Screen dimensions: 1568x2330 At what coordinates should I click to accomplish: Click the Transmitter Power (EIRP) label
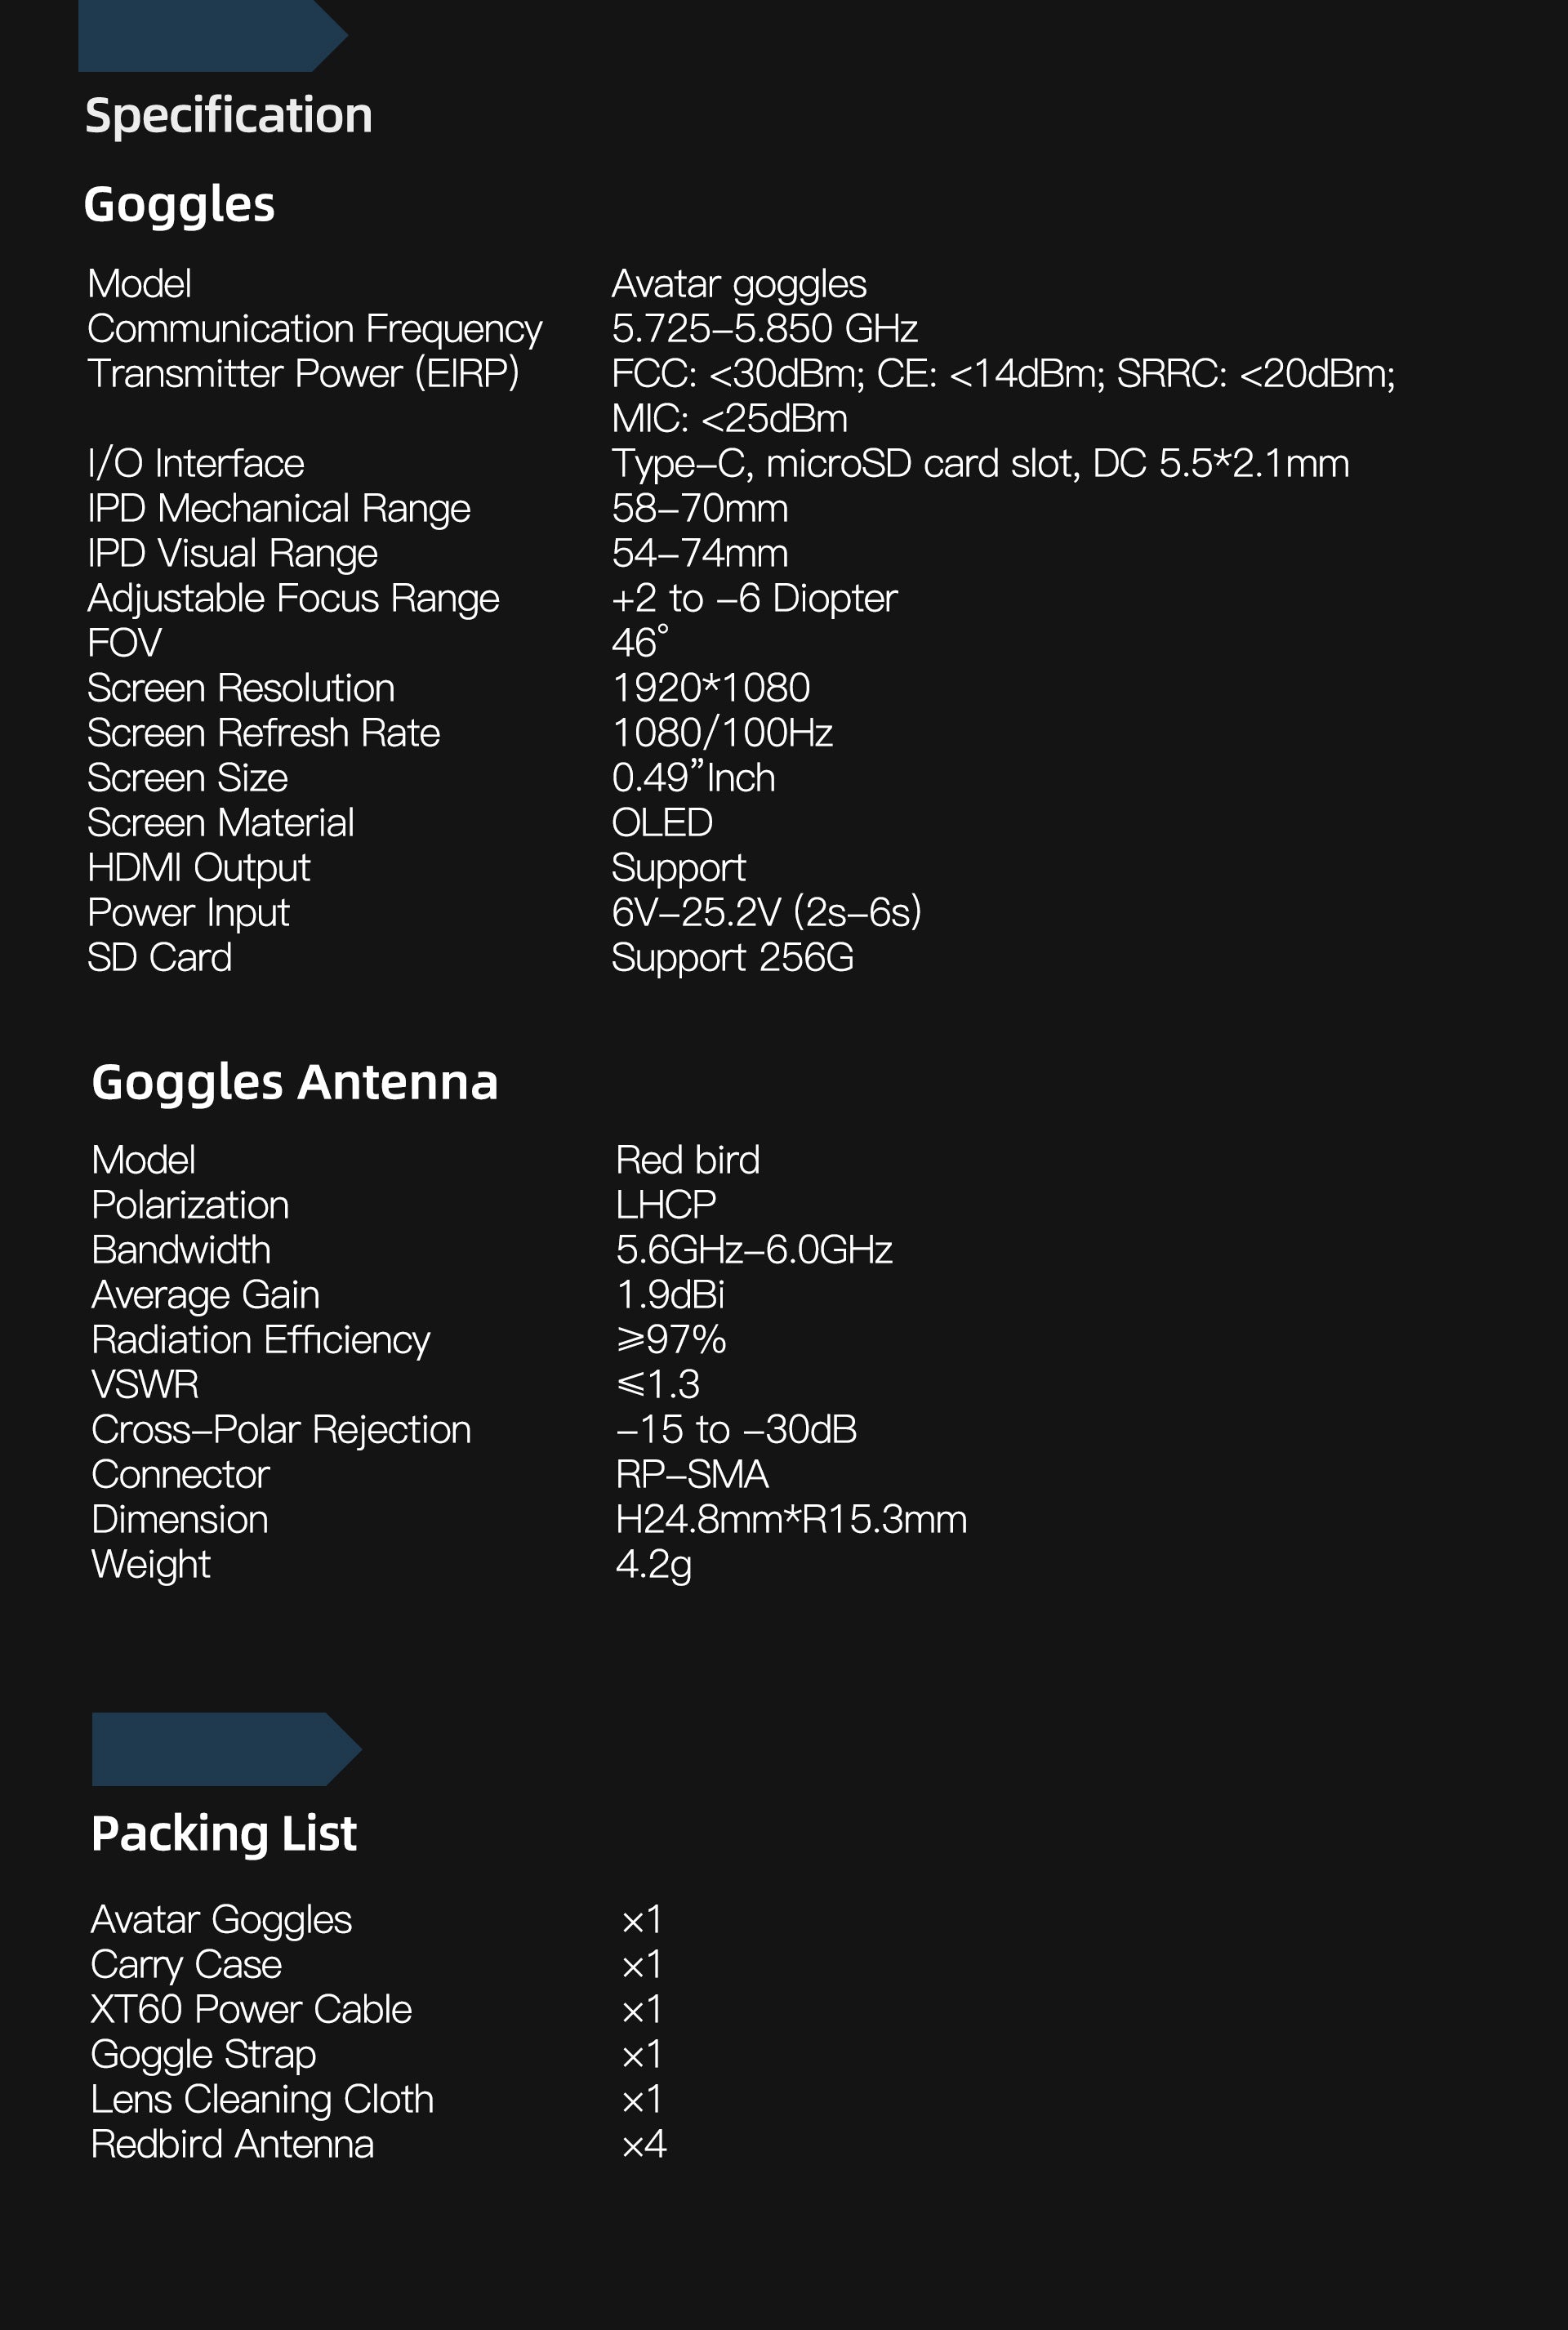304,373
